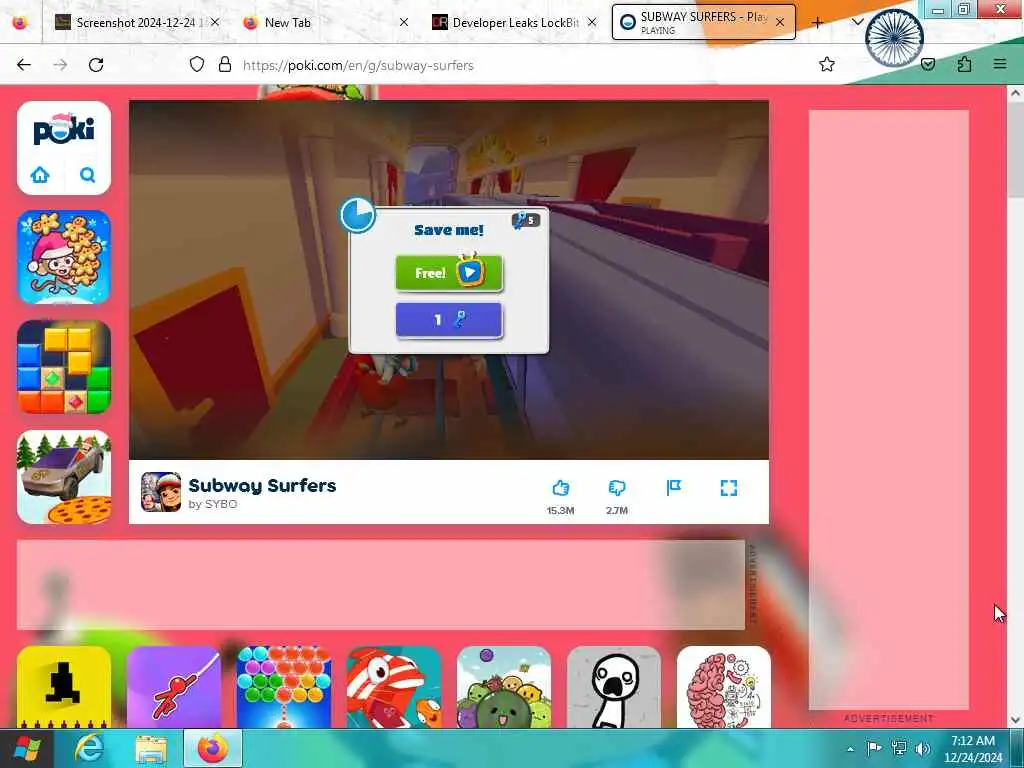The width and height of the screenshot is (1024, 768).
Task: Open the Cybertruck pizza game thumbnail
Action: point(64,477)
